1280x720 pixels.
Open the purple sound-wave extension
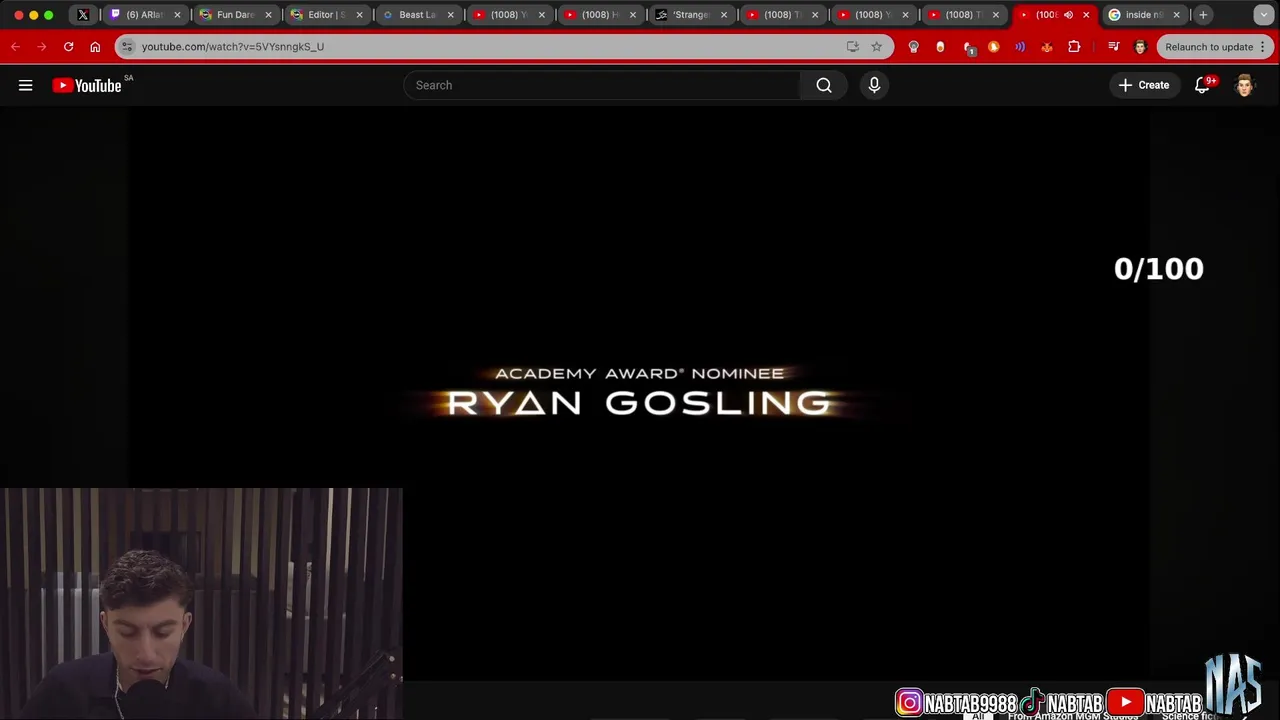(1020, 47)
